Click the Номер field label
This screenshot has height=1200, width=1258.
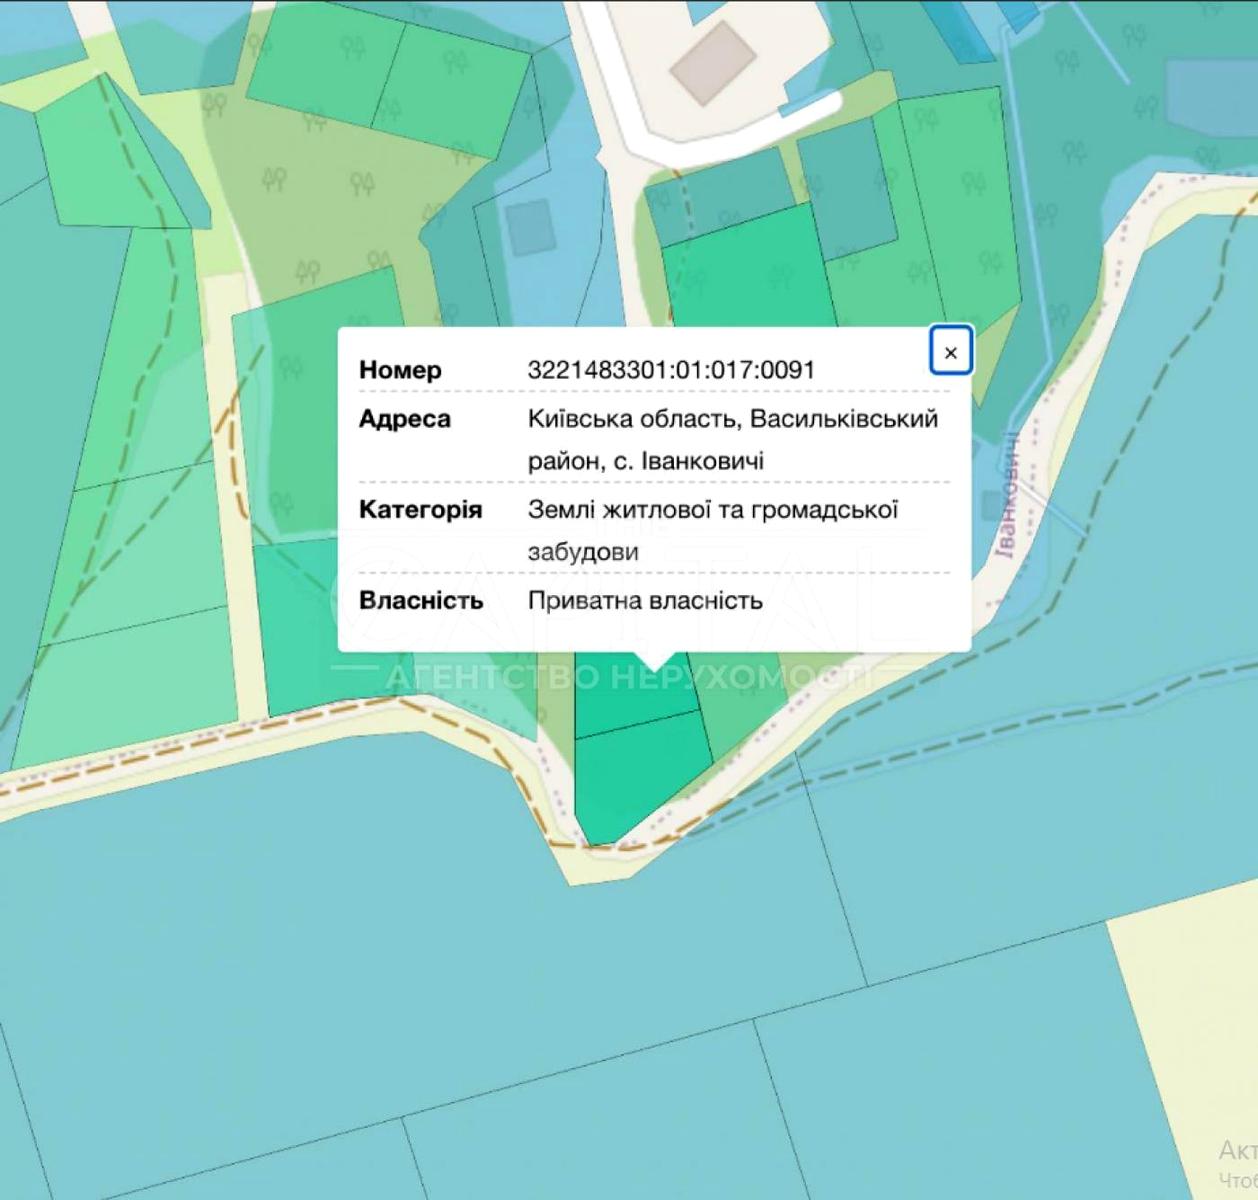[400, 370]
